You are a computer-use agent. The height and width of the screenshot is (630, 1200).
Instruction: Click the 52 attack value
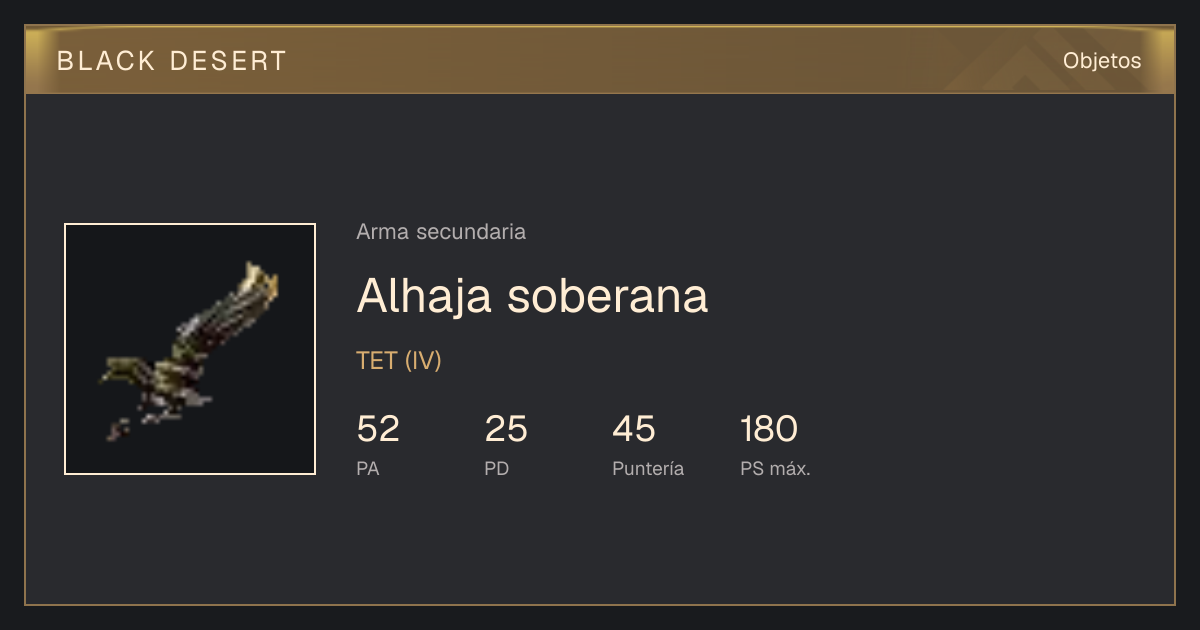click(378, 429)
